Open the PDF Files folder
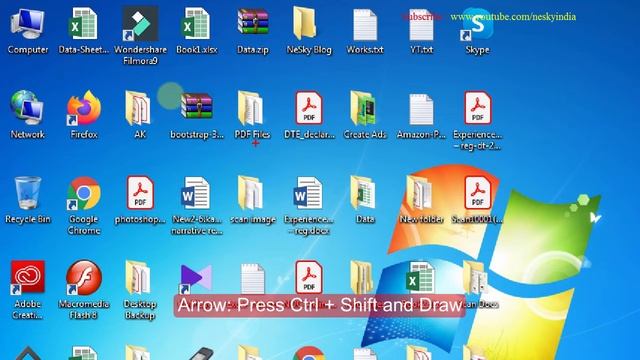 click(x=250, y=108)
